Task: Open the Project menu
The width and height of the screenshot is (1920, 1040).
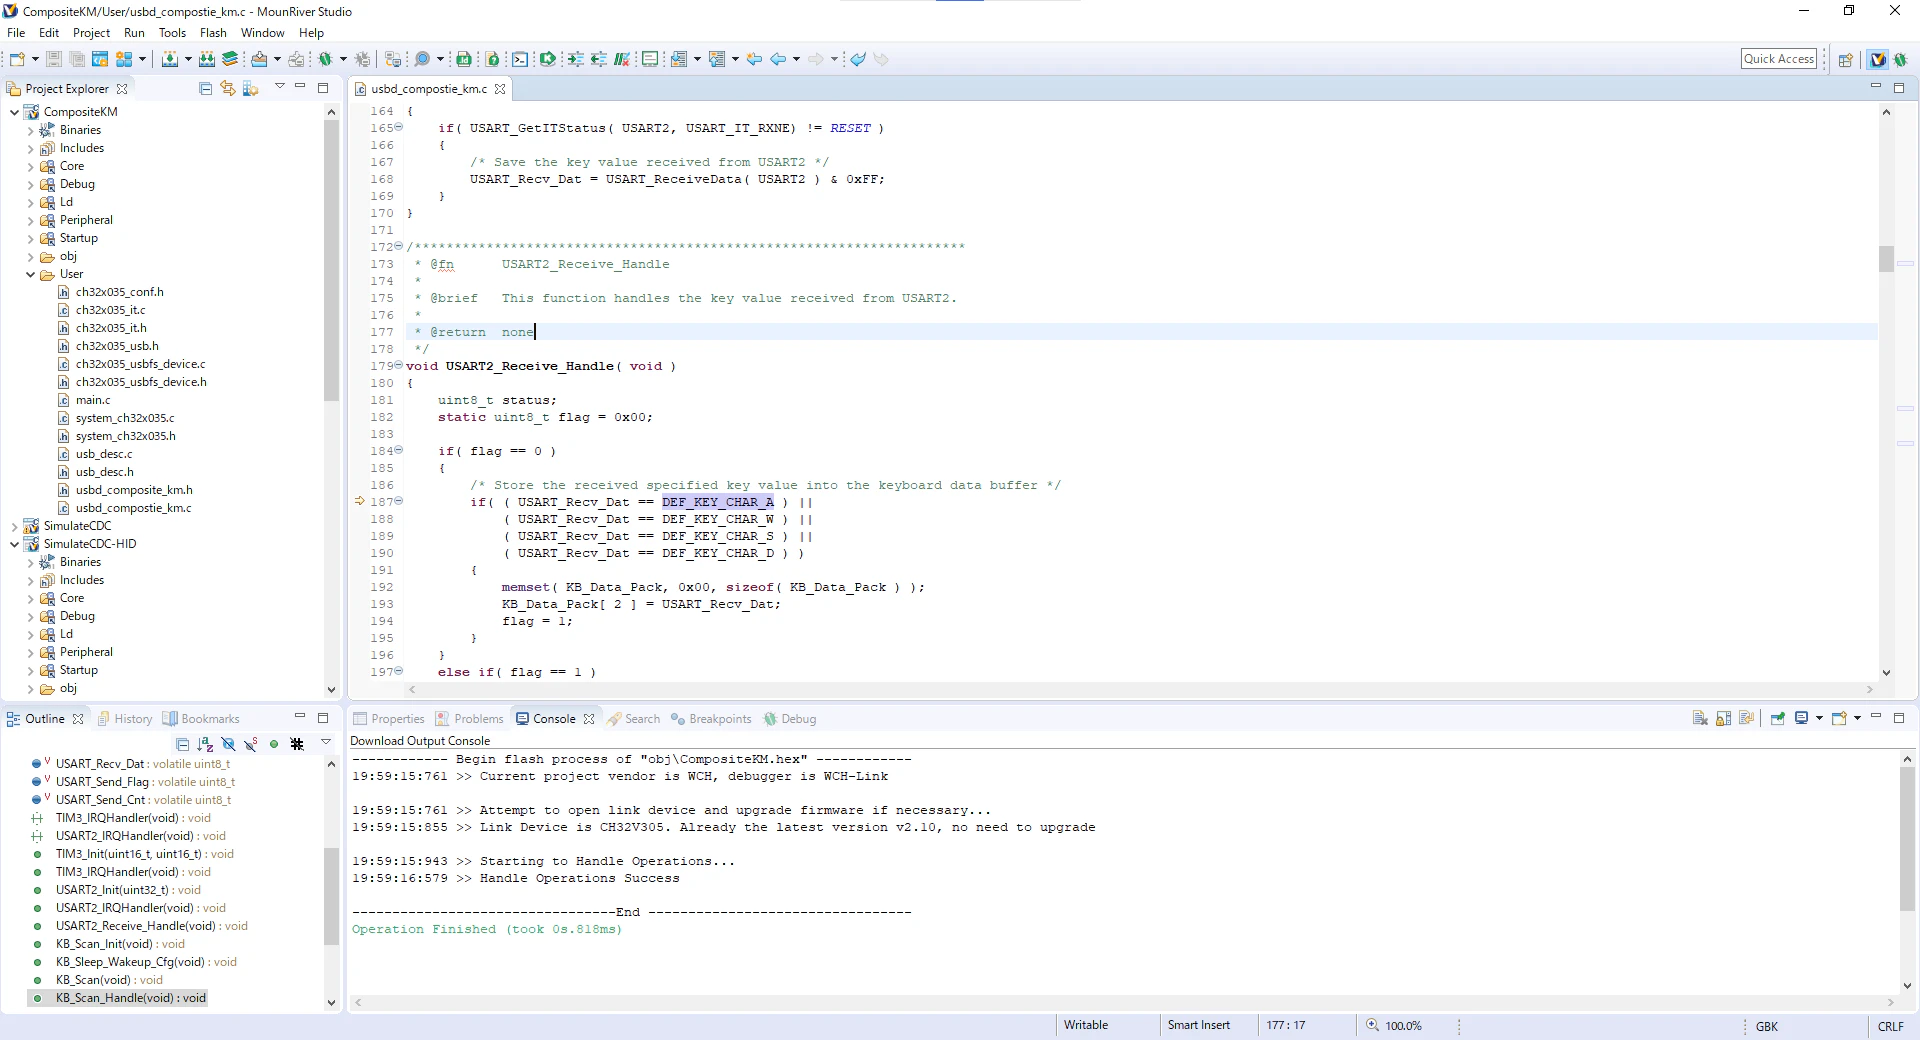Action: [x=91, y=33]
